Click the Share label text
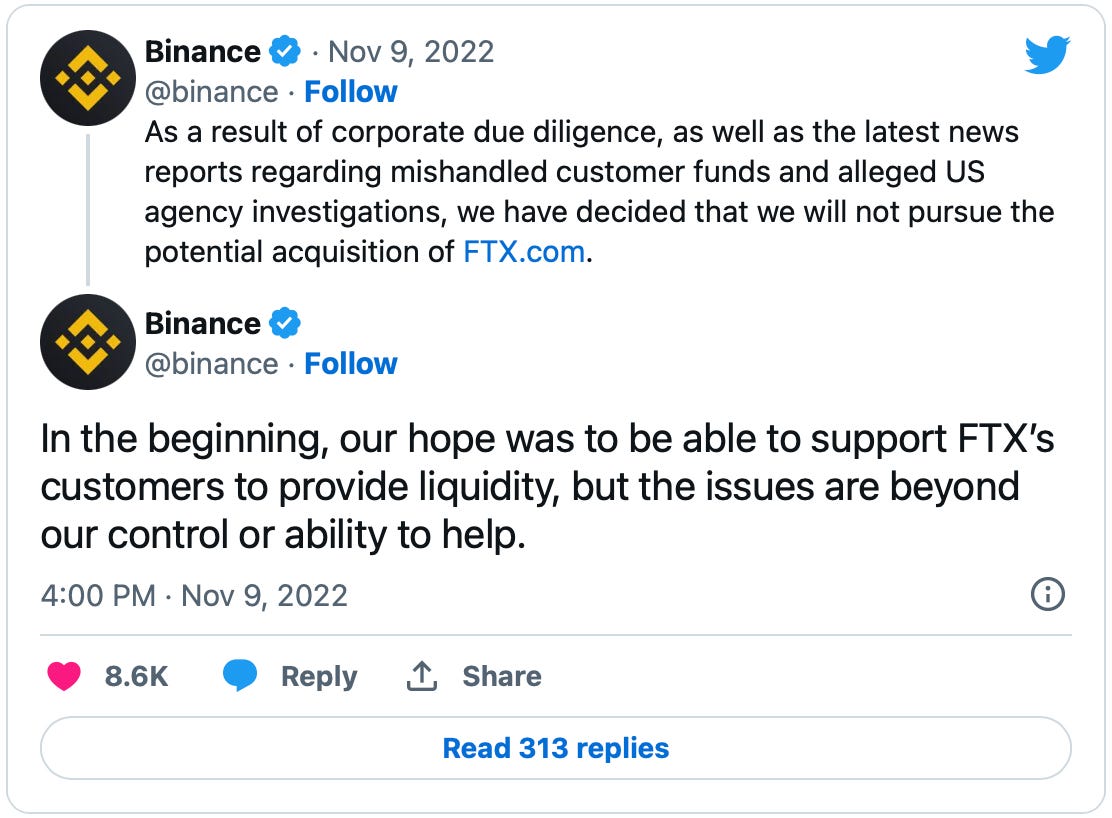 (502, 677)
